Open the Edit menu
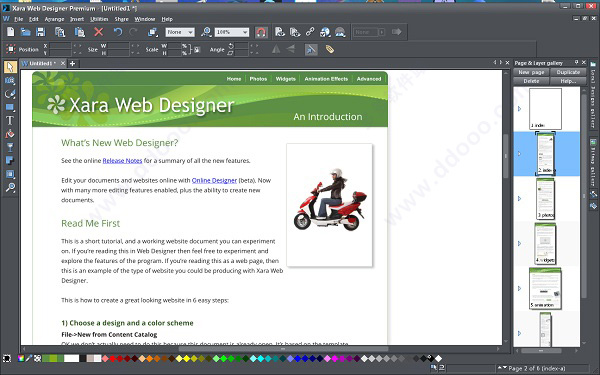The image size is (600, 375). 34,19
